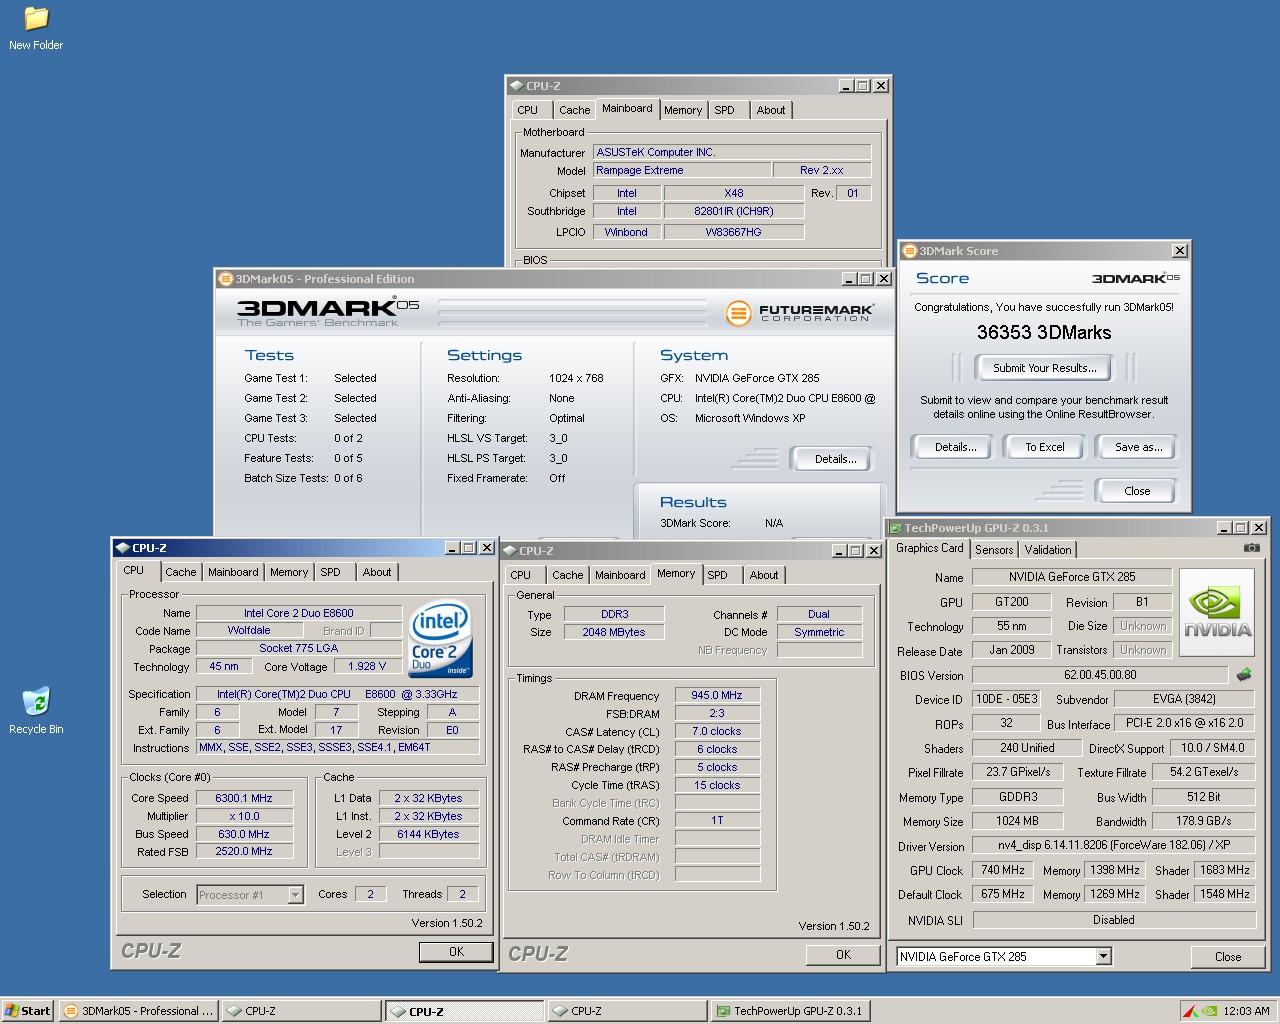Screen dimensions: 1280x1024
Task: Click the NVIDIA logo in GPU-Z
Action: 1217,613
